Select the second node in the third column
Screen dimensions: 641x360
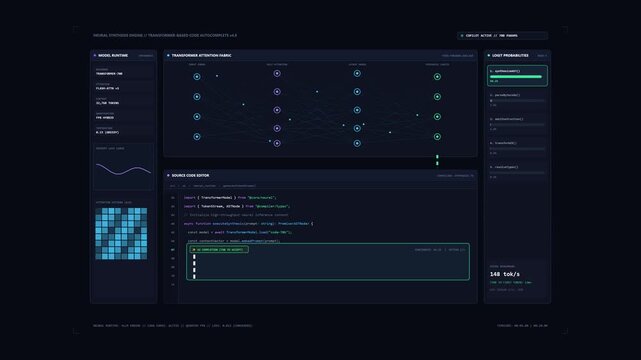pyautogui.click(x=357, y=92)
